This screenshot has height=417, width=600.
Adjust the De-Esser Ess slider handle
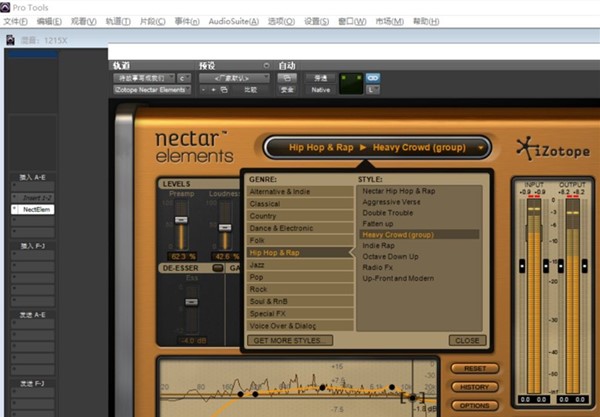point(192,302)
